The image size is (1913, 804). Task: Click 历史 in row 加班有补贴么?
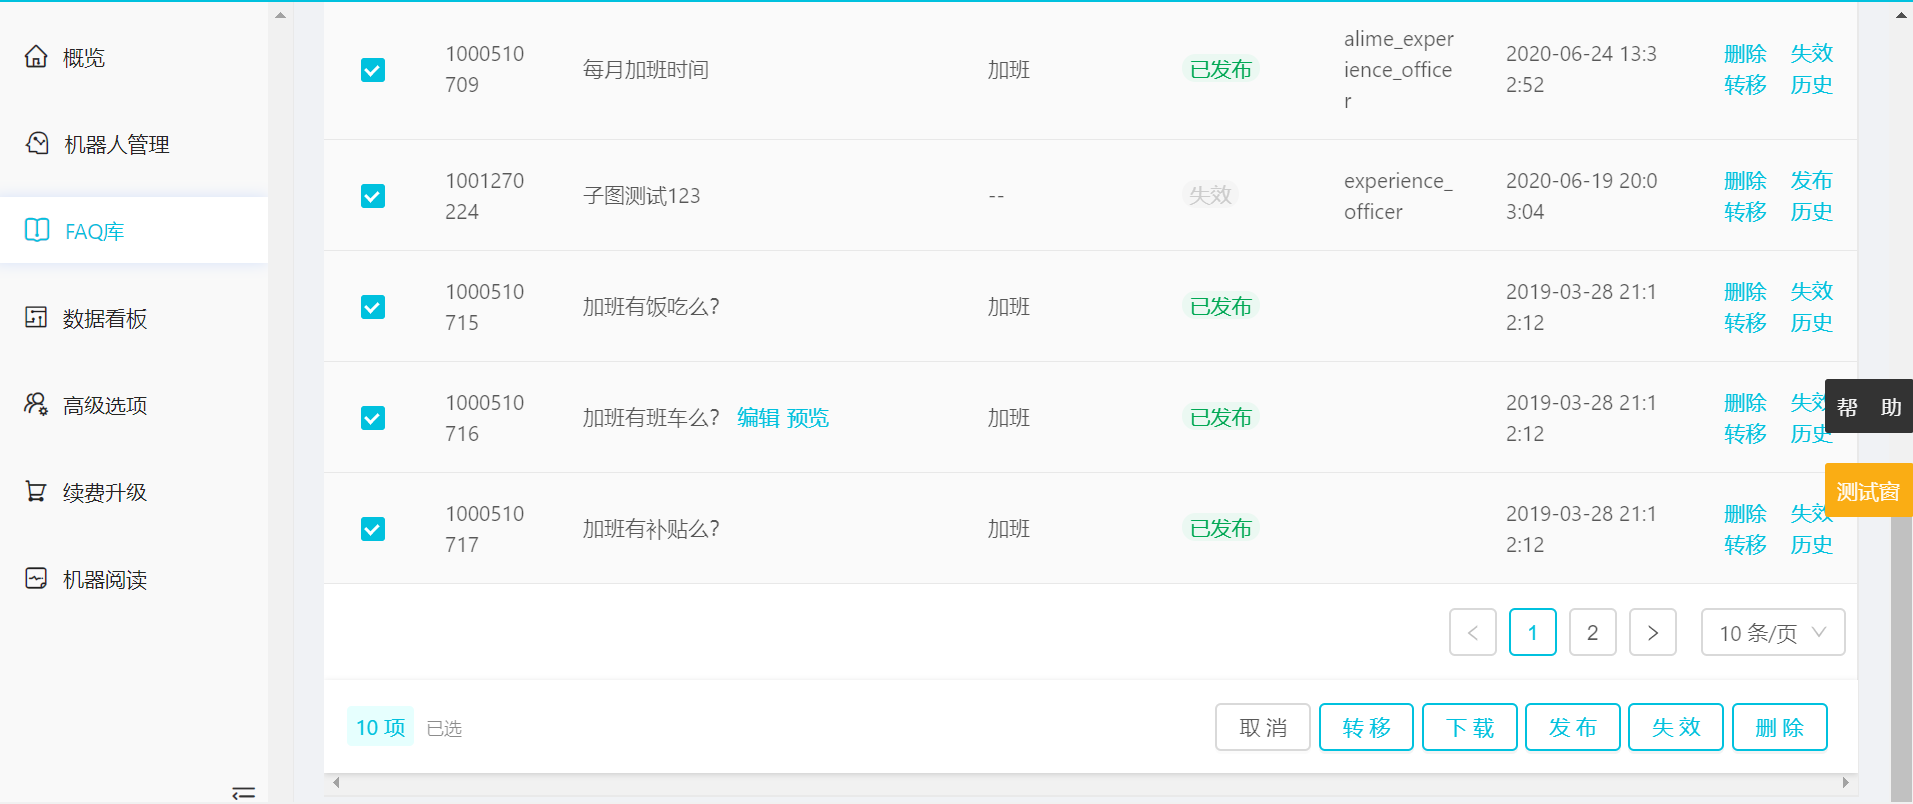coord(1811,545)
